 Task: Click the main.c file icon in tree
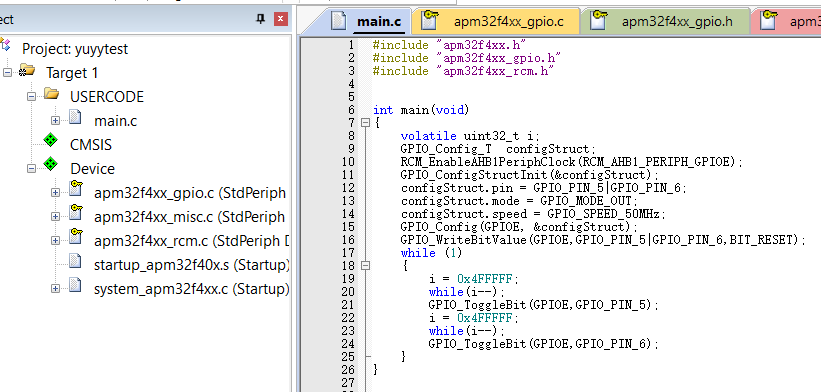(75, 118)
